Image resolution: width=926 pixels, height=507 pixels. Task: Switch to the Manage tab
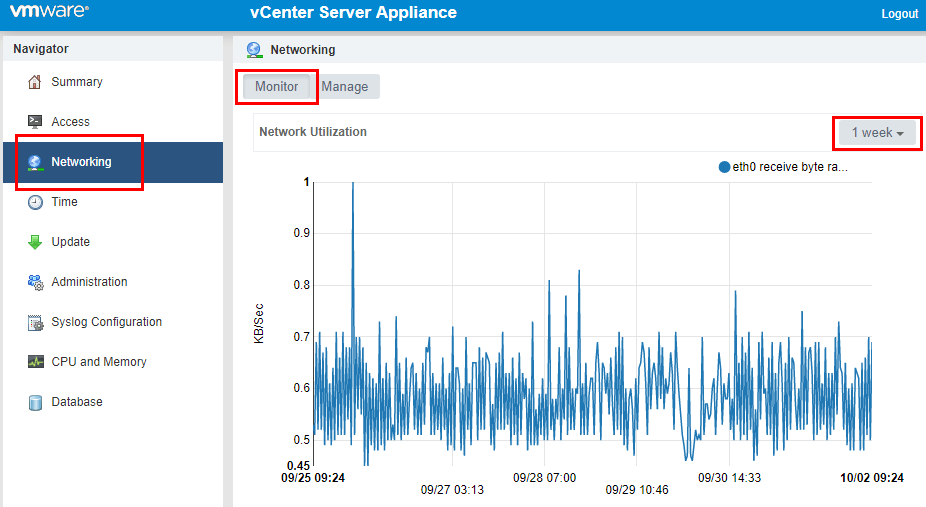pos(345,87)
